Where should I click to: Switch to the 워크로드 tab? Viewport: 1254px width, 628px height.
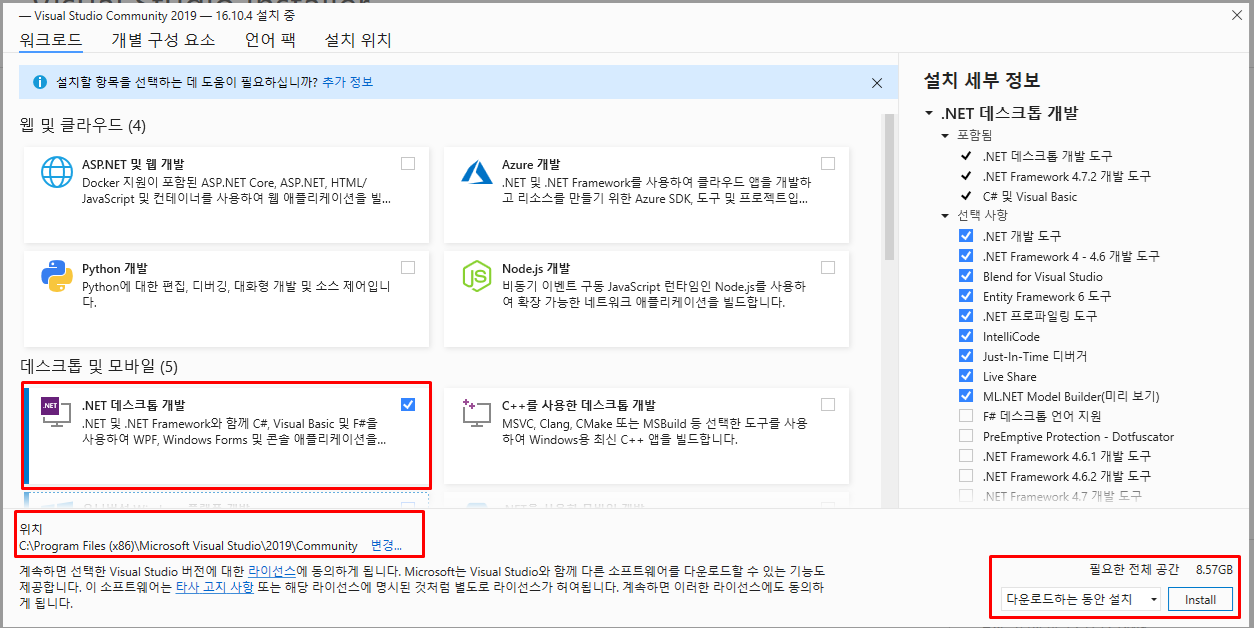51,40
